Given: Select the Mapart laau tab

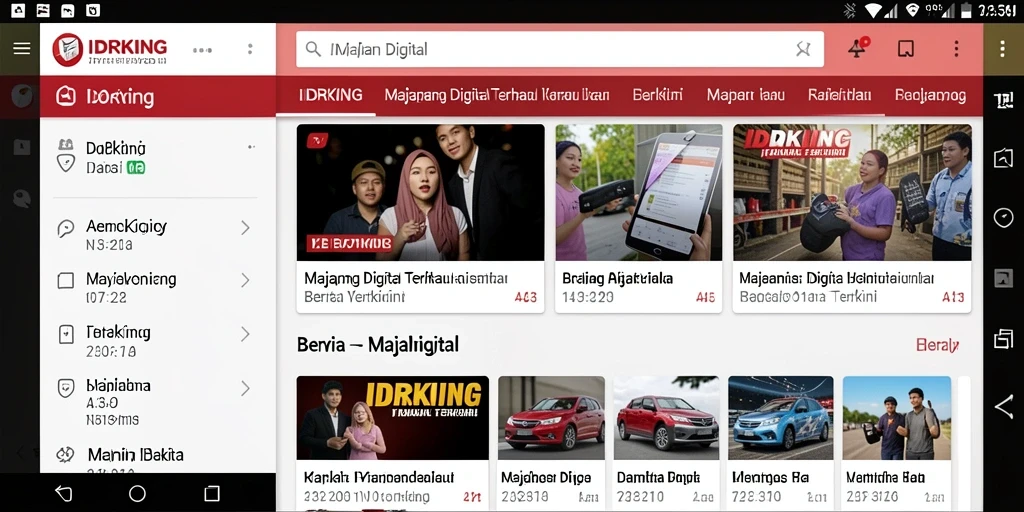Looking at the screenshot, I should point(746,95).
